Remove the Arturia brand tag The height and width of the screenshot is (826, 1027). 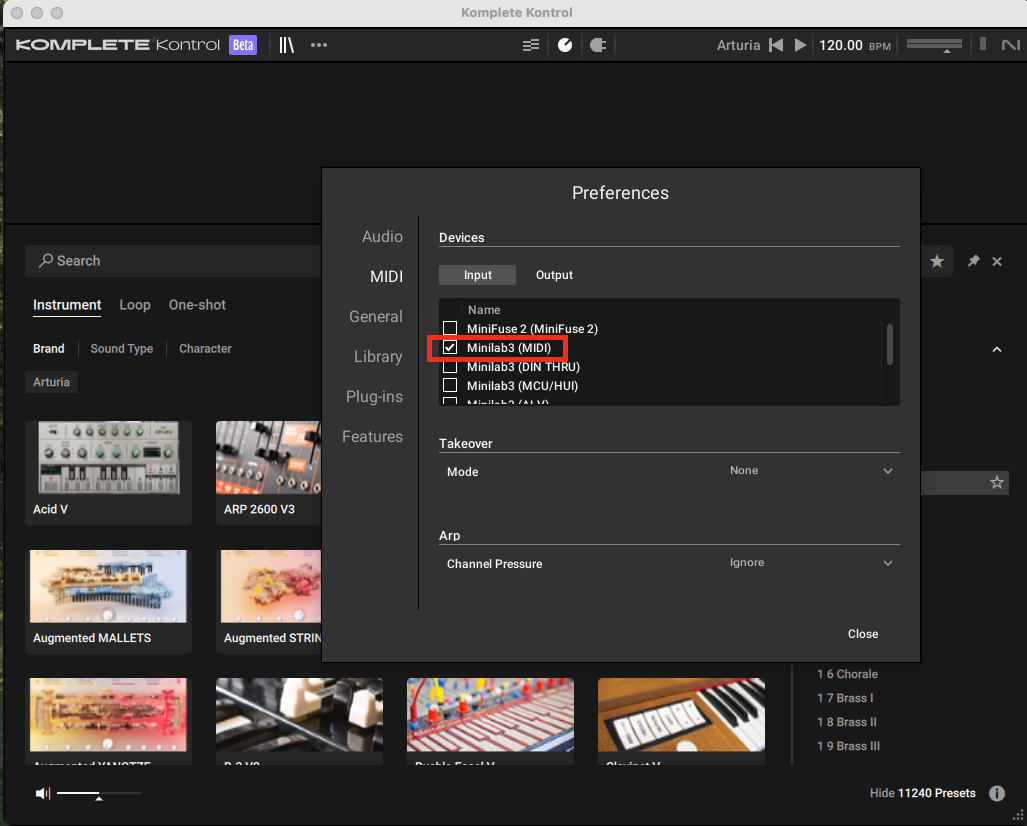(51, 382)
